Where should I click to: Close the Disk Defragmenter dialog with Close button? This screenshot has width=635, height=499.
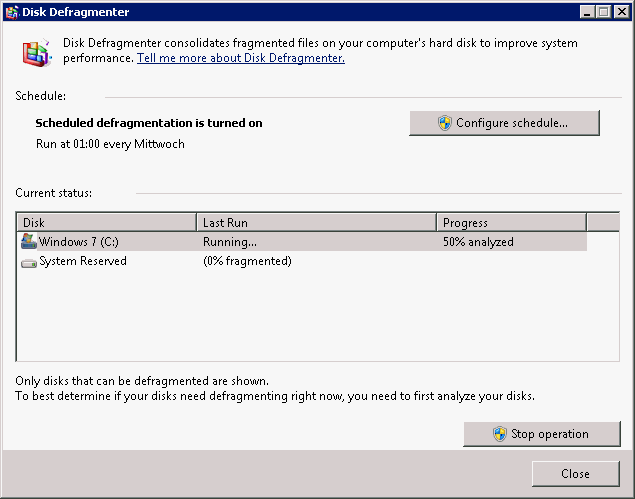(575, 473)
